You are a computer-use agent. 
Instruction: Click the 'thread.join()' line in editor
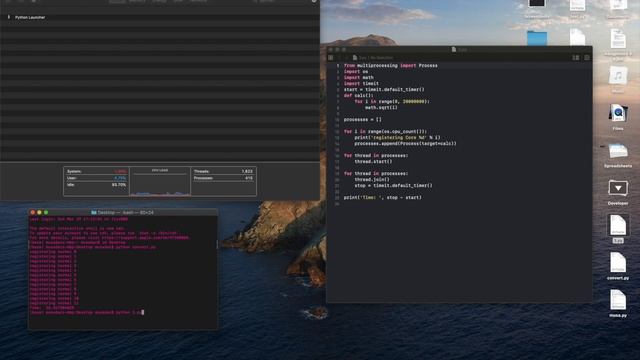[372, 180]
